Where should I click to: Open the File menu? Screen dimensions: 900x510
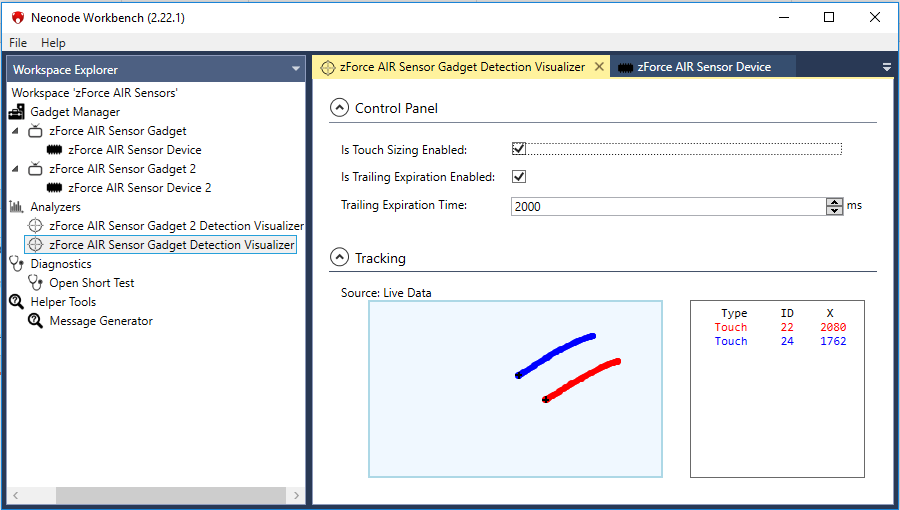coord(18,43)
